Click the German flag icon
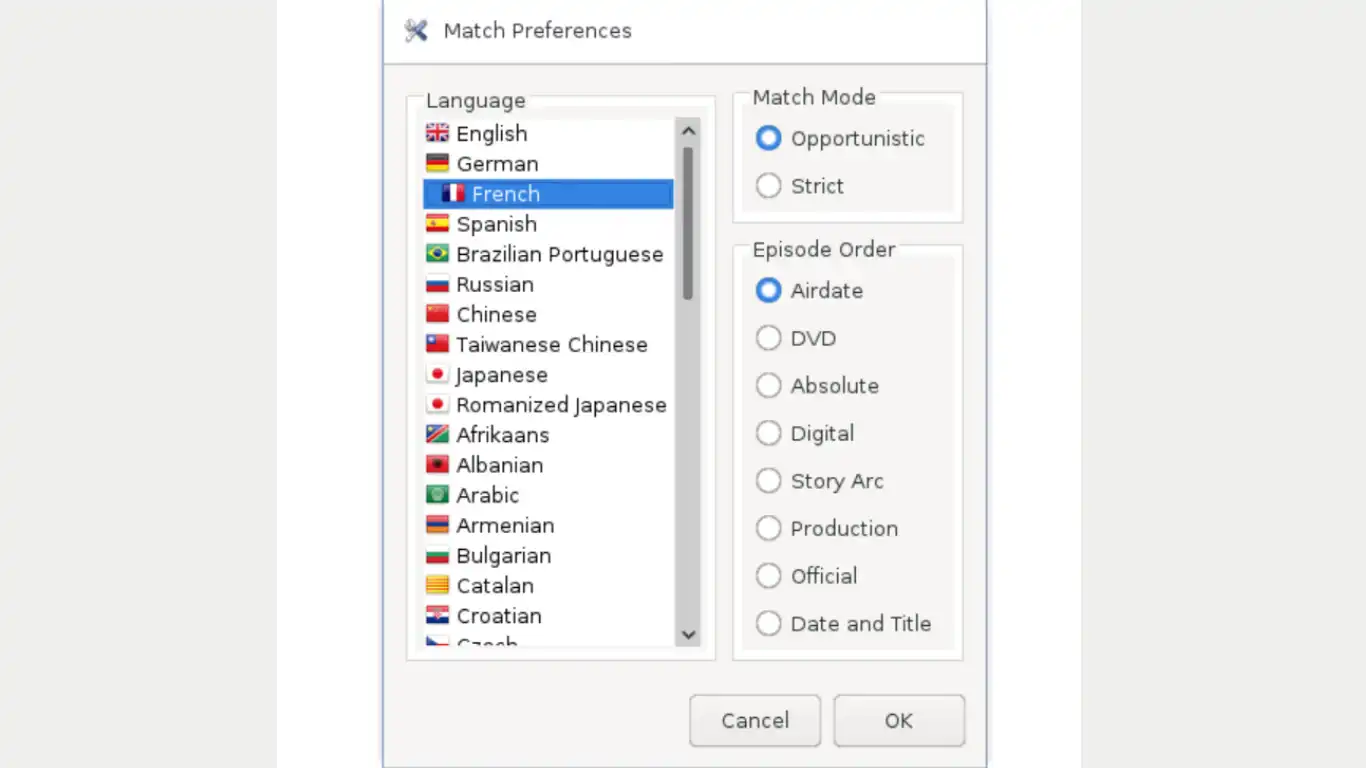 tap(437, 163)
